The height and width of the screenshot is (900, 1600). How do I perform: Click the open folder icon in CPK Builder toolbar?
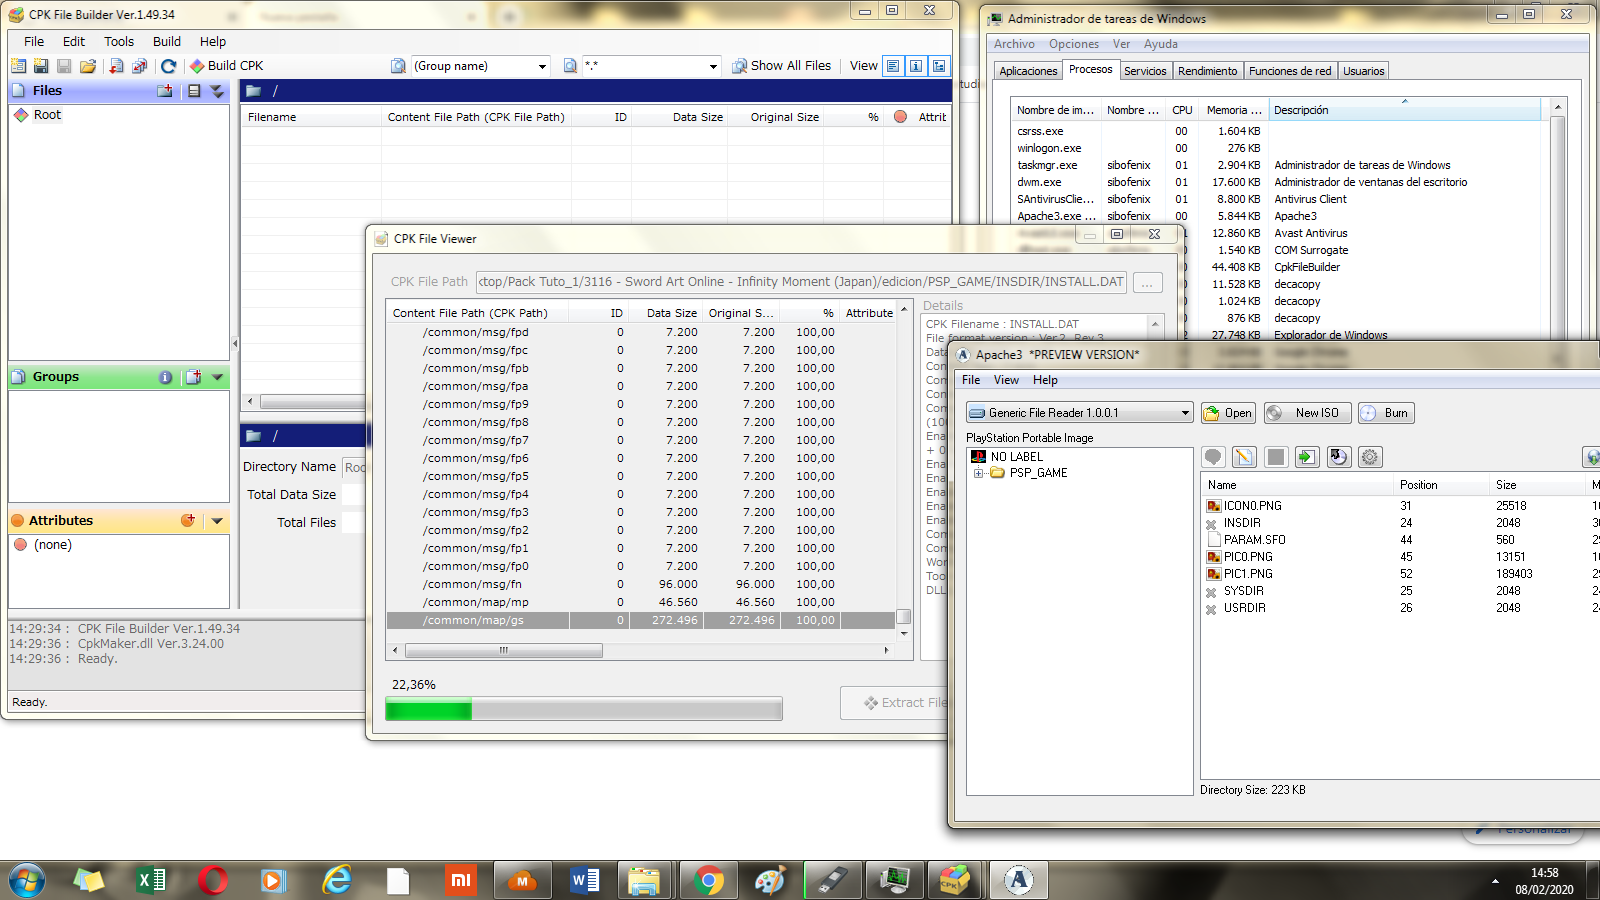click(x=88, y=66)
